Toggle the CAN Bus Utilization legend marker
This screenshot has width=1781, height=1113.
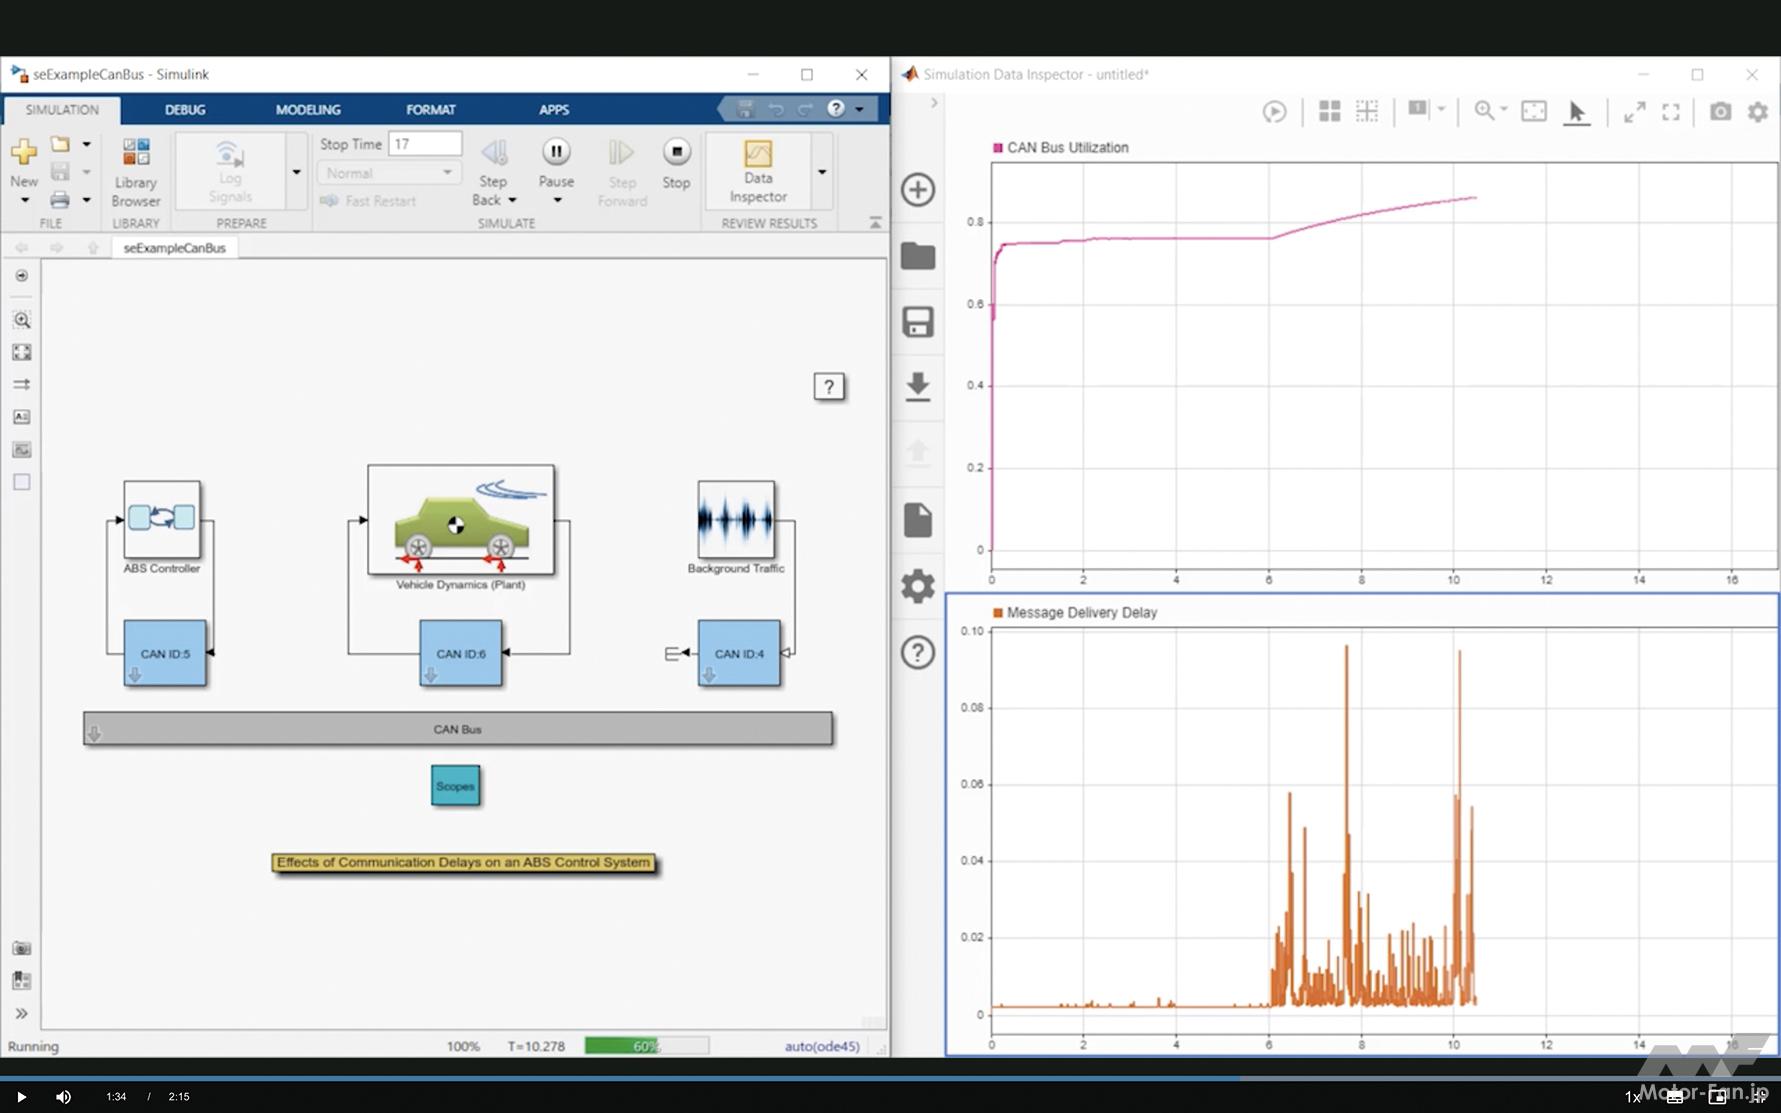coord(997,148)
